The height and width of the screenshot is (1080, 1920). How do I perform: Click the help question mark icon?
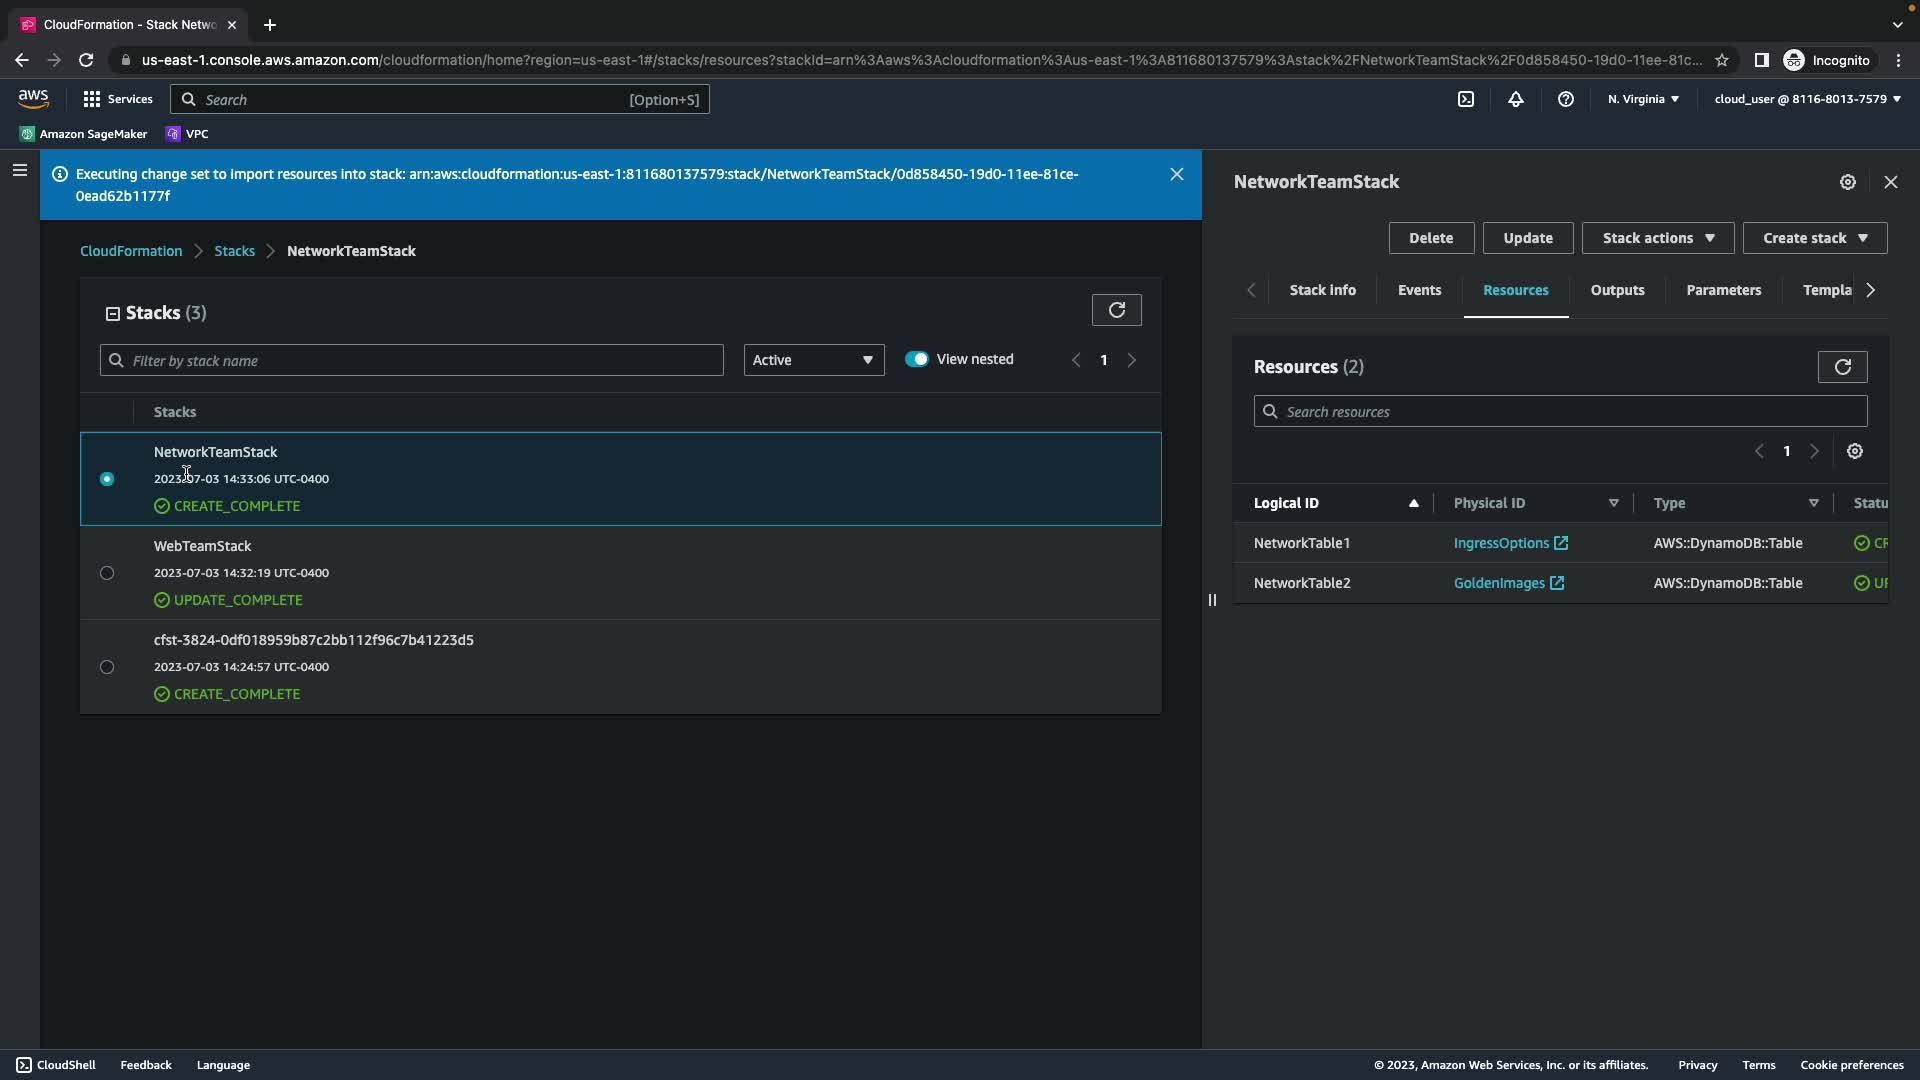coord(1565,99)
